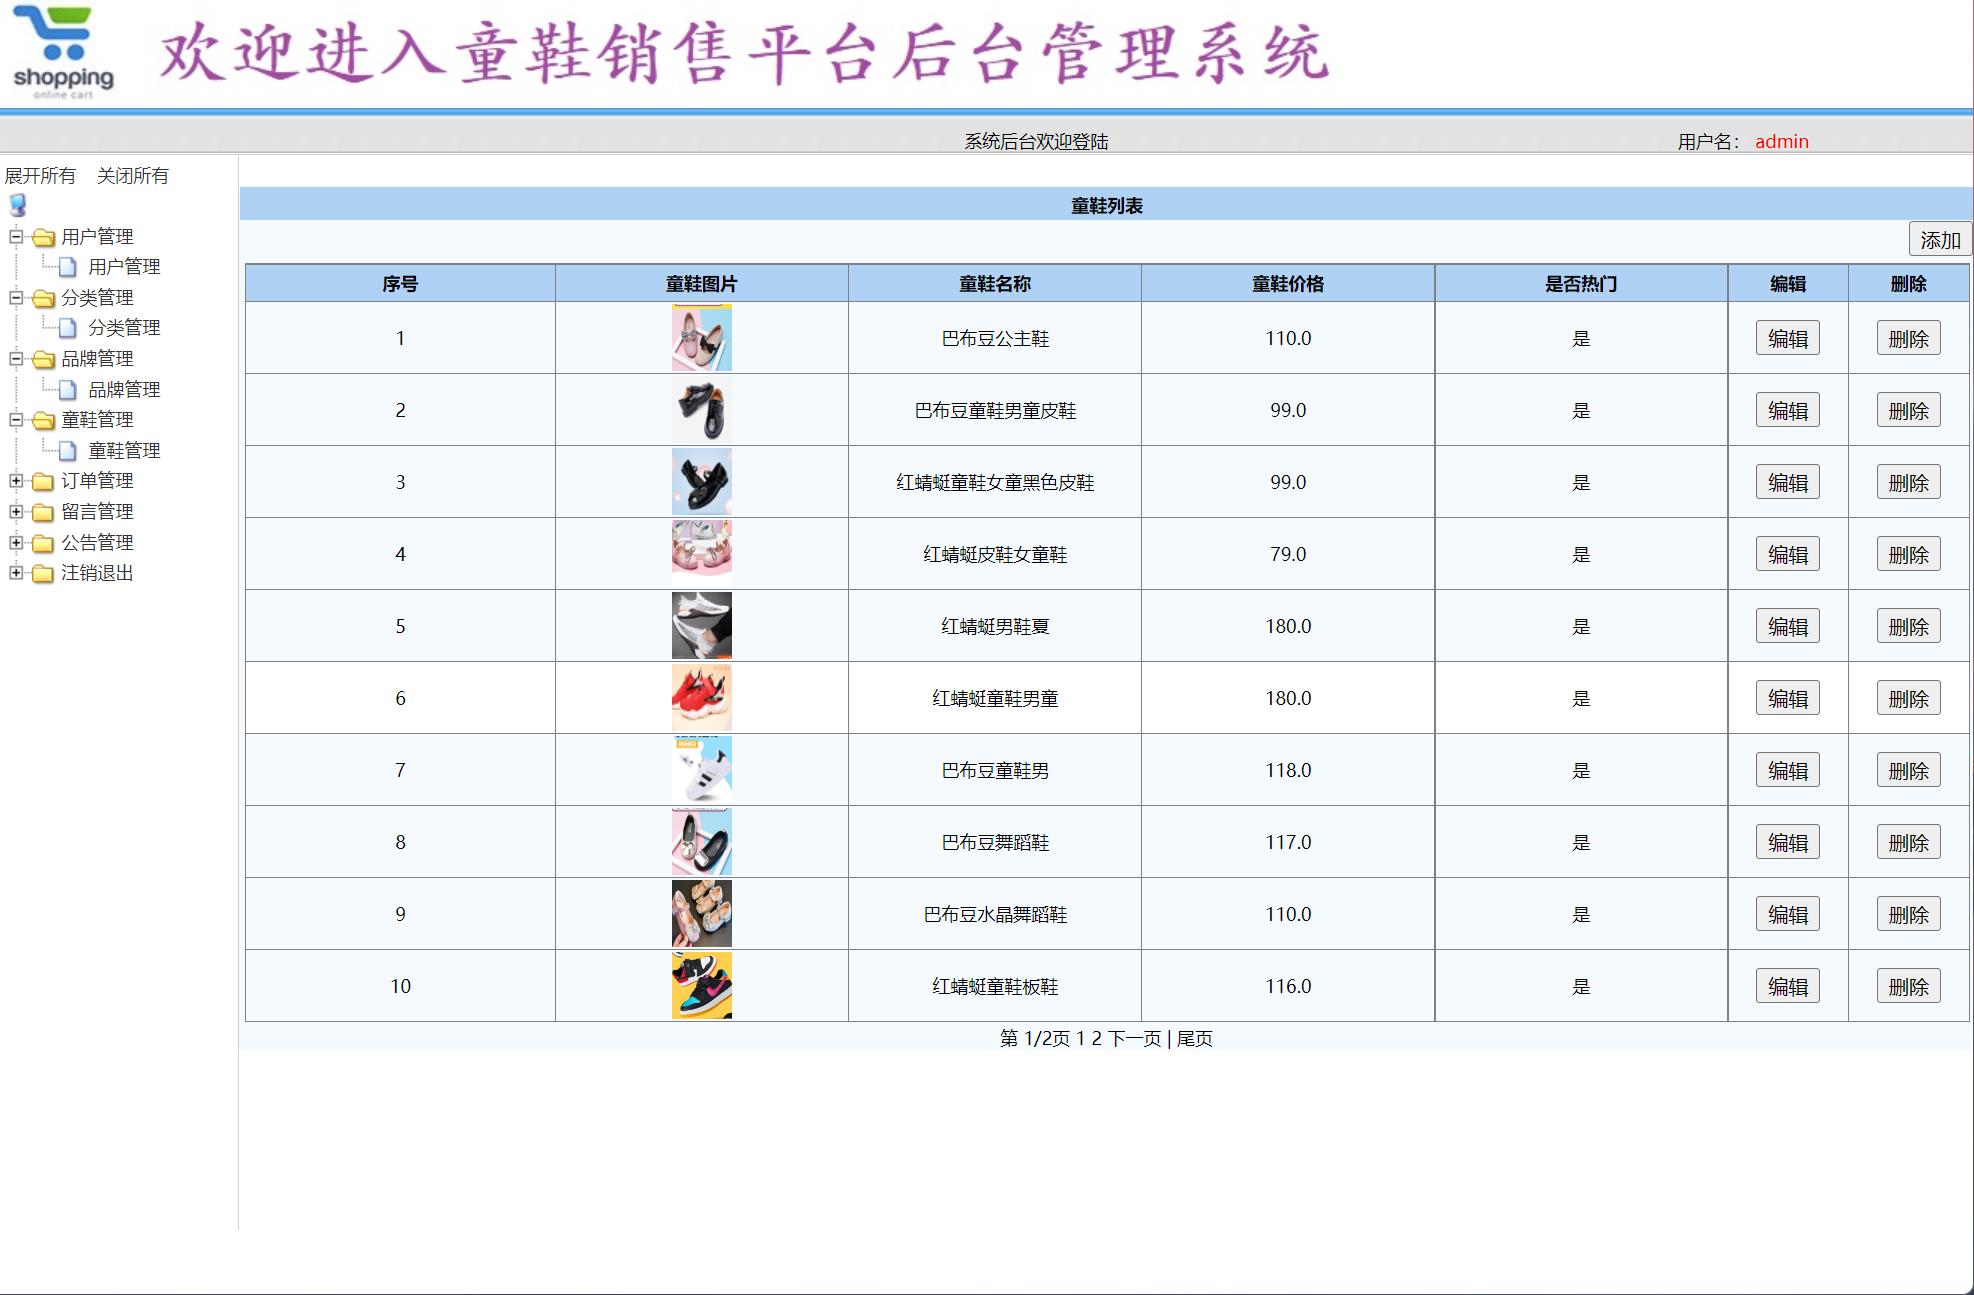Click 展开所有 to expand all nodes
This screenshot has height=1295, width=1974.
tap(40, 176)
